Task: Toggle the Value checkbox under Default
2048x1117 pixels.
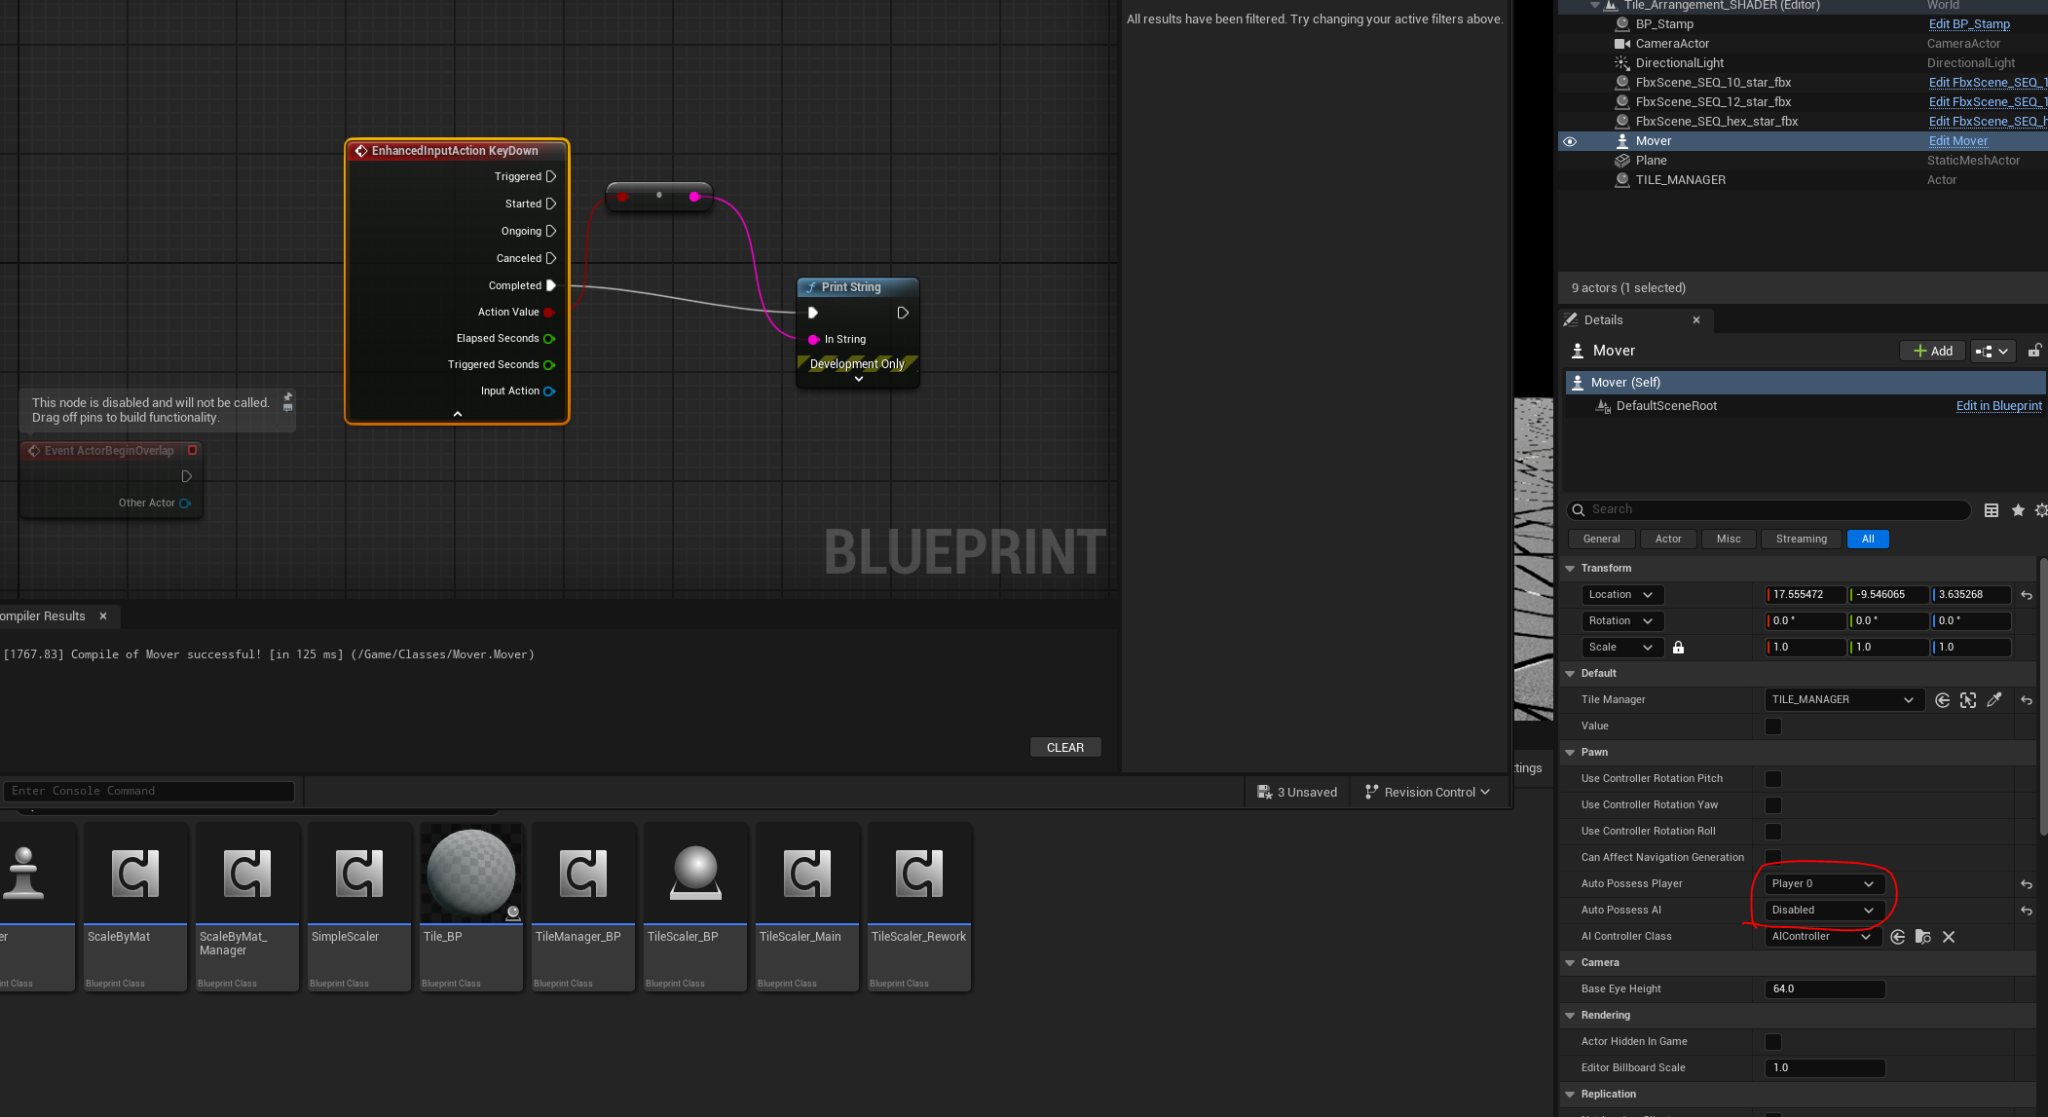Action: (1773, 727)
